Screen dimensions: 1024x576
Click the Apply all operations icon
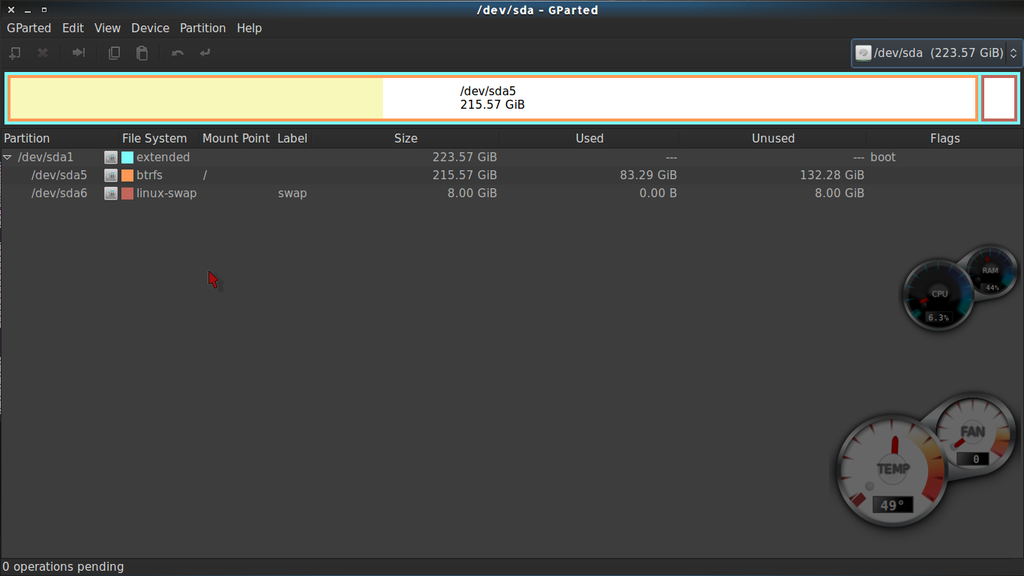(x=205, y=53)
